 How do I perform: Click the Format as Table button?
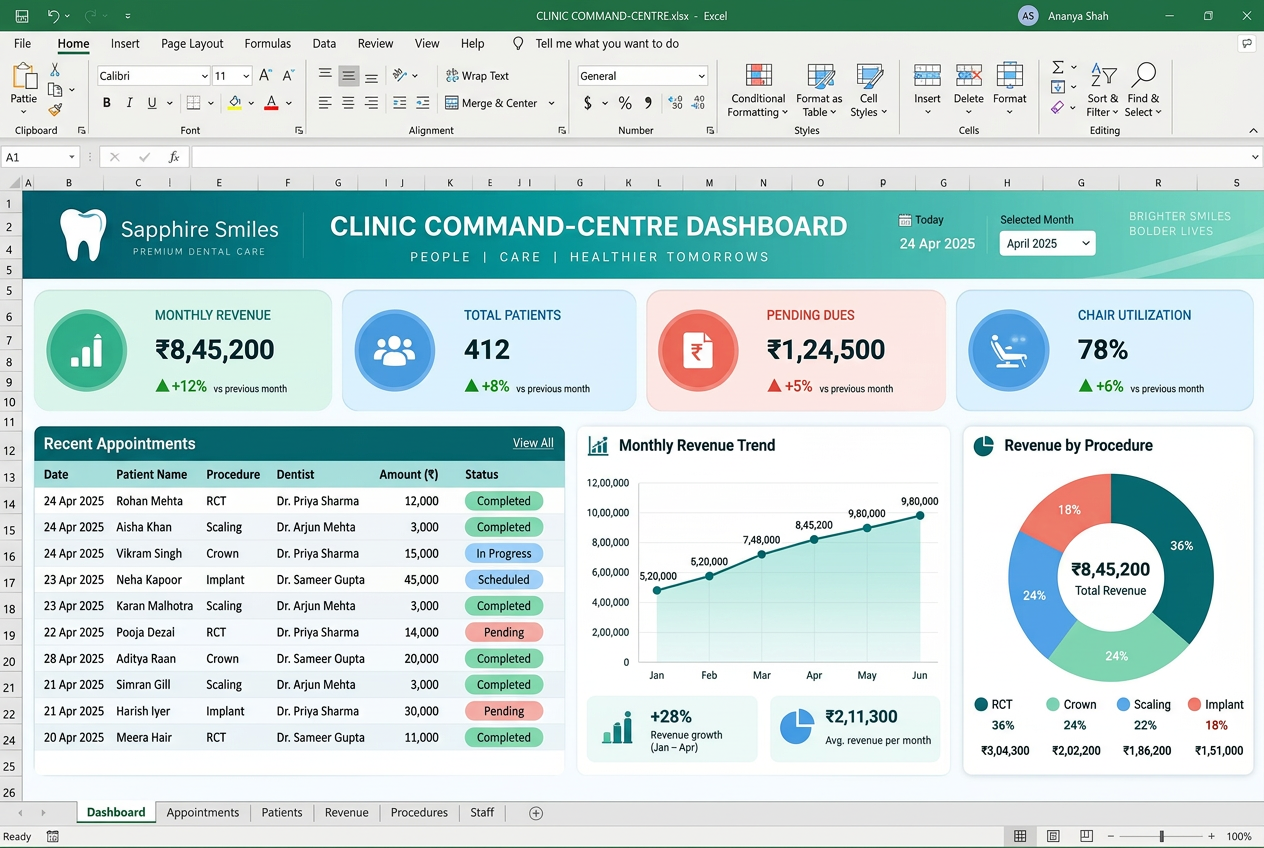click(x=819, y=90)
